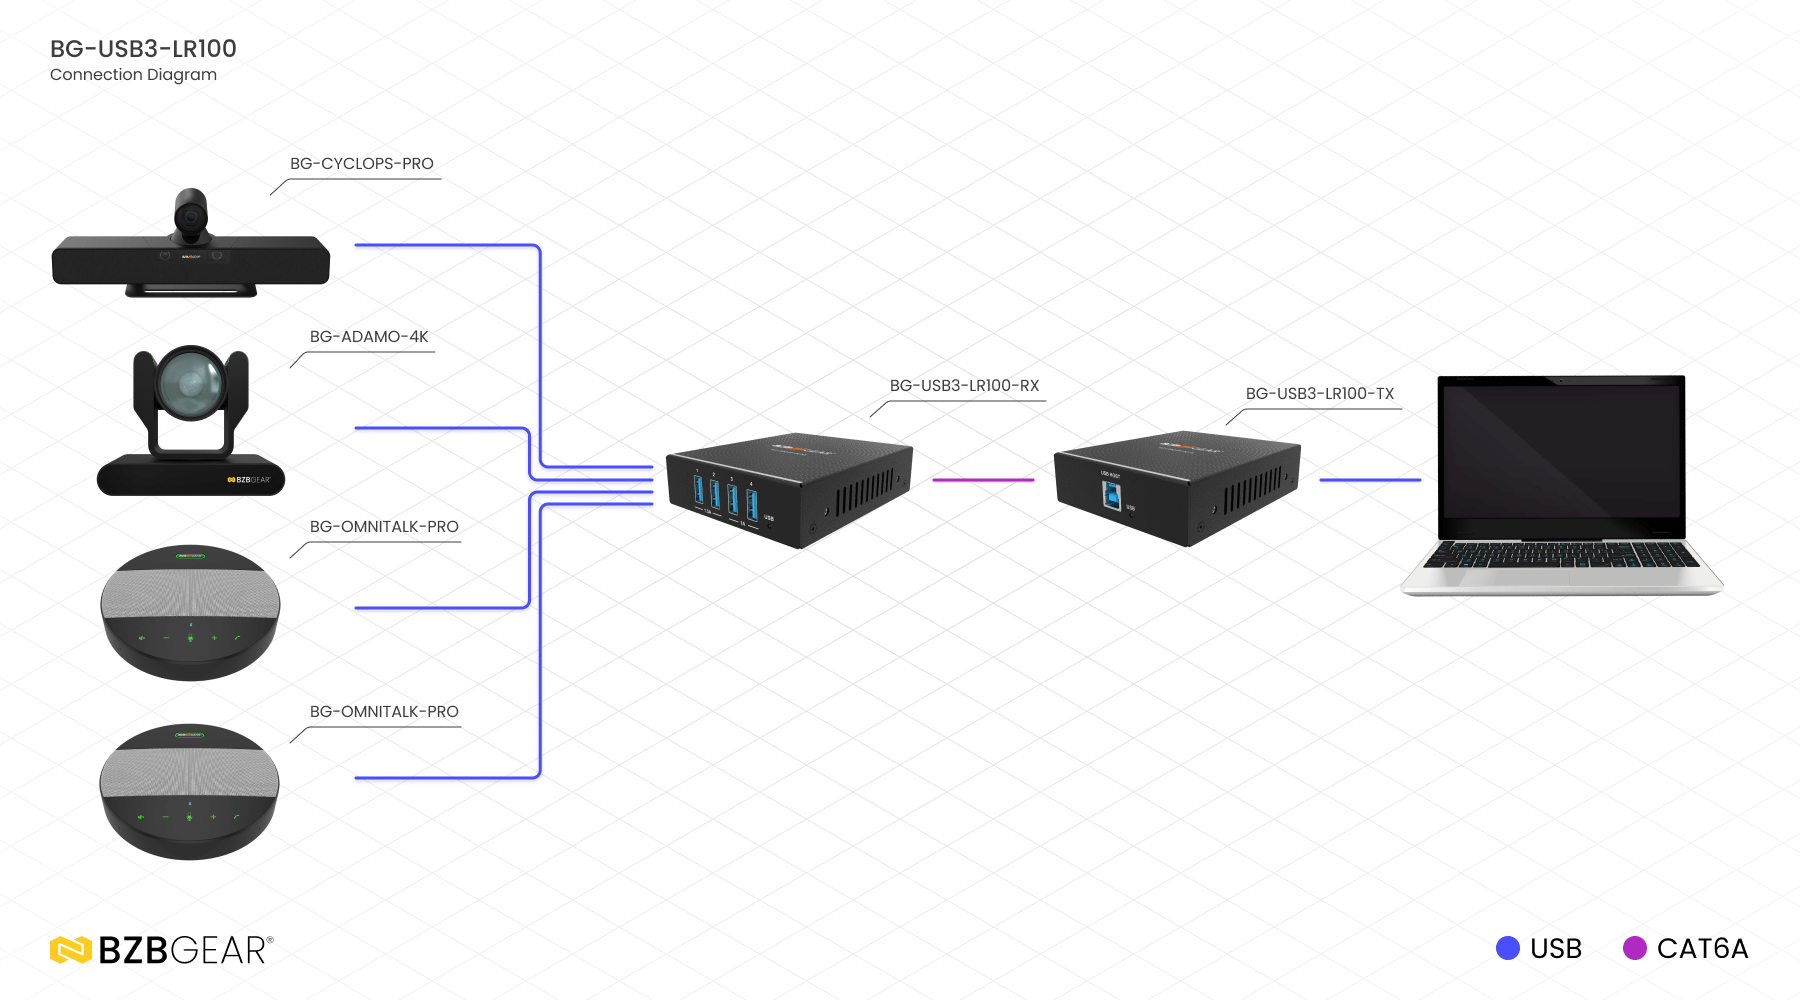This screenshot has width=1800, height=1000.
Task: Click the Connection Diagram subtitle
Action: (x=133, y=75)
